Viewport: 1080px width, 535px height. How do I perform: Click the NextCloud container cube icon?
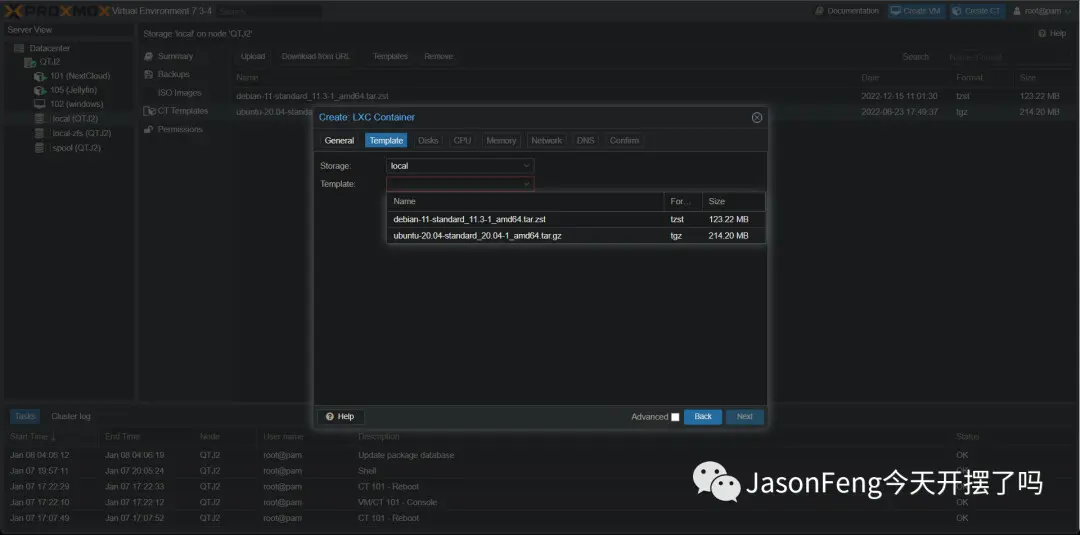point(41,76)
